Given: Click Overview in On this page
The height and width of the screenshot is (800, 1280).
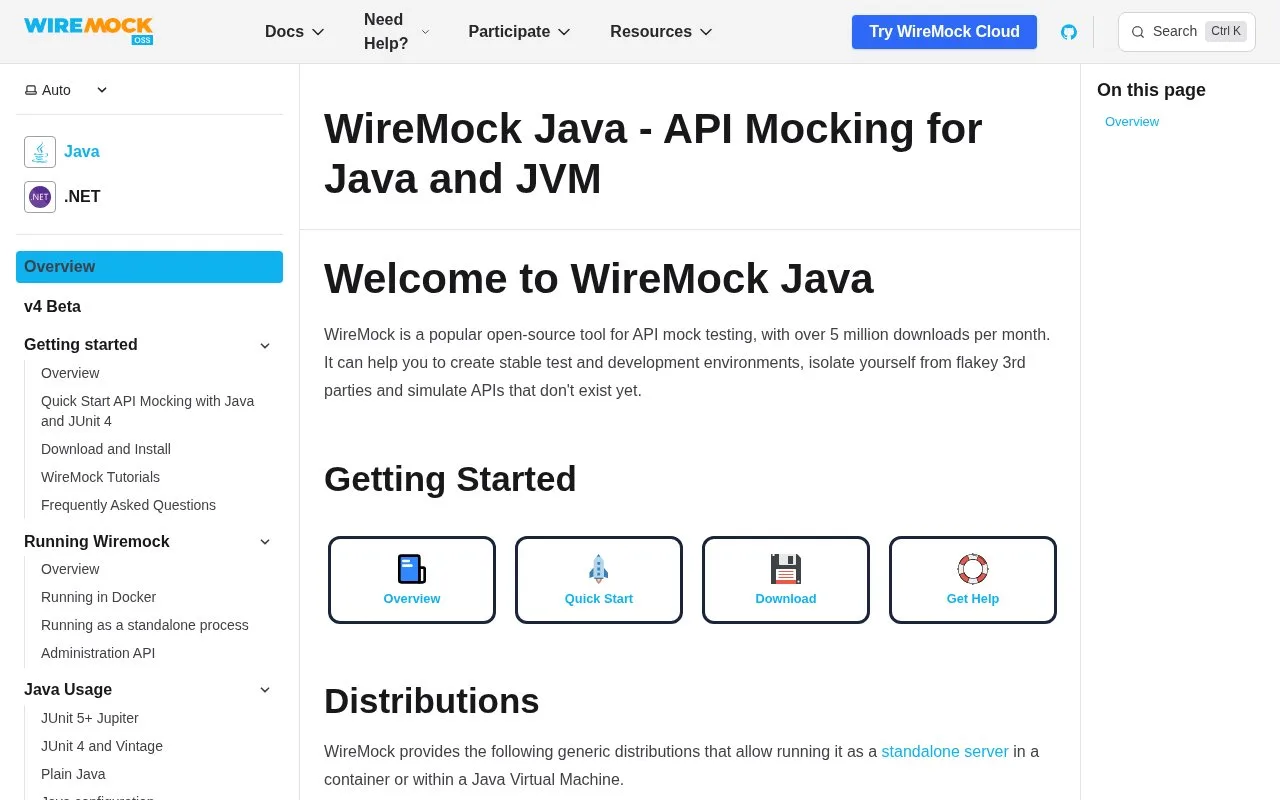Looking at the screenshot, I should (x=1132, y=122).
